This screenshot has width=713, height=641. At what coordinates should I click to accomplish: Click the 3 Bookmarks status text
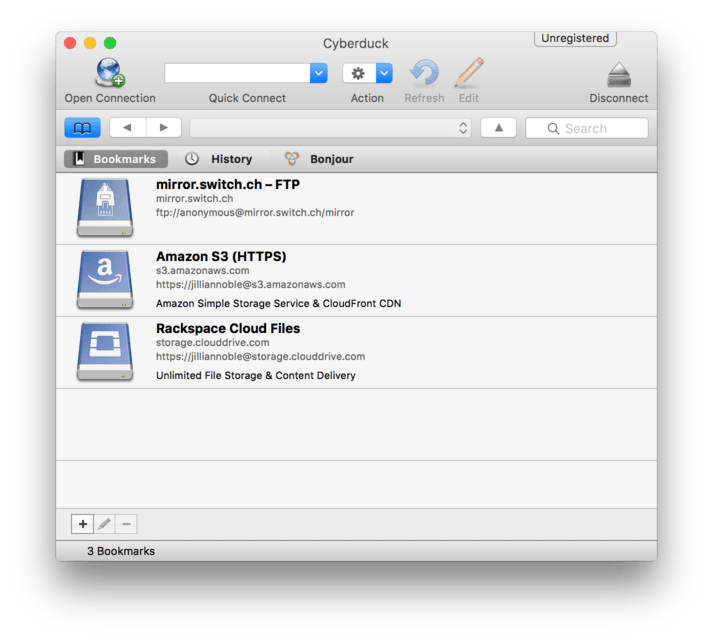[x=121, y=551]
